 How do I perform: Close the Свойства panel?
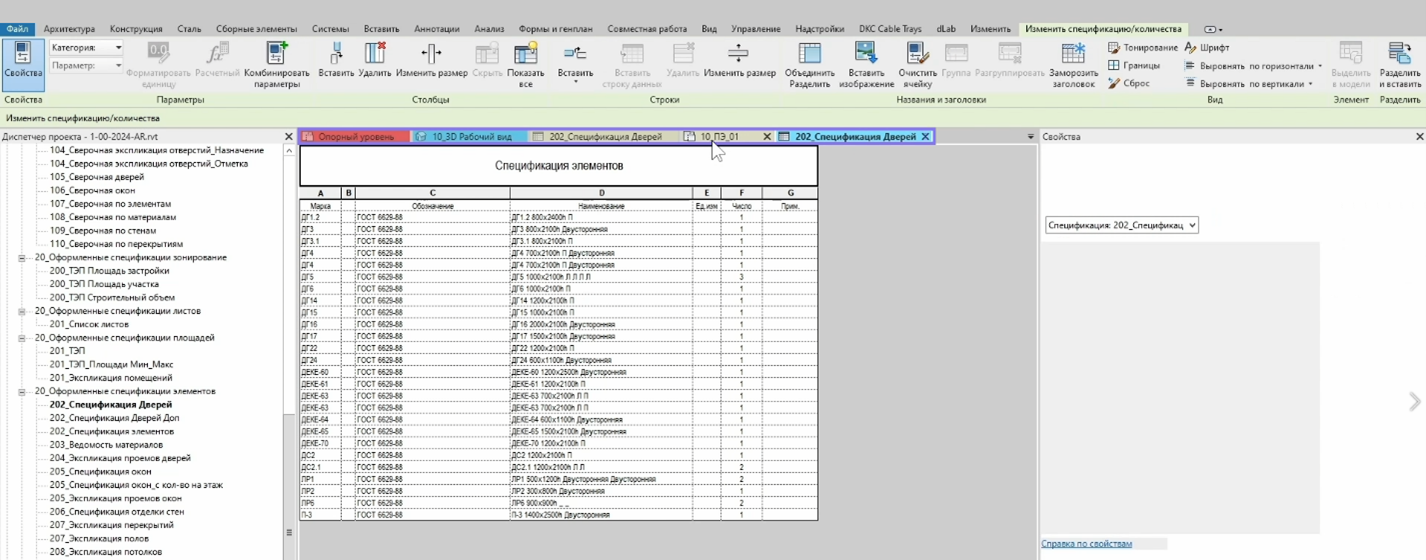coord(1419,137)
